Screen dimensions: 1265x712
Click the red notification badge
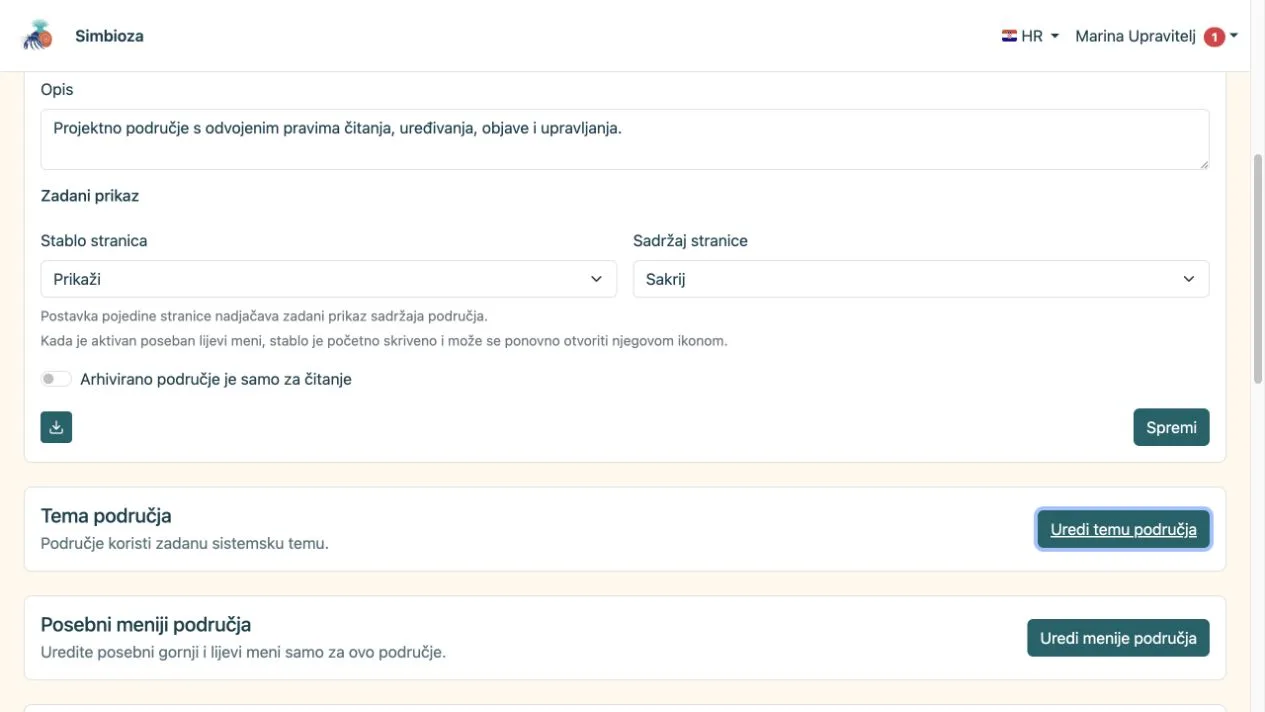(1214, 37)
